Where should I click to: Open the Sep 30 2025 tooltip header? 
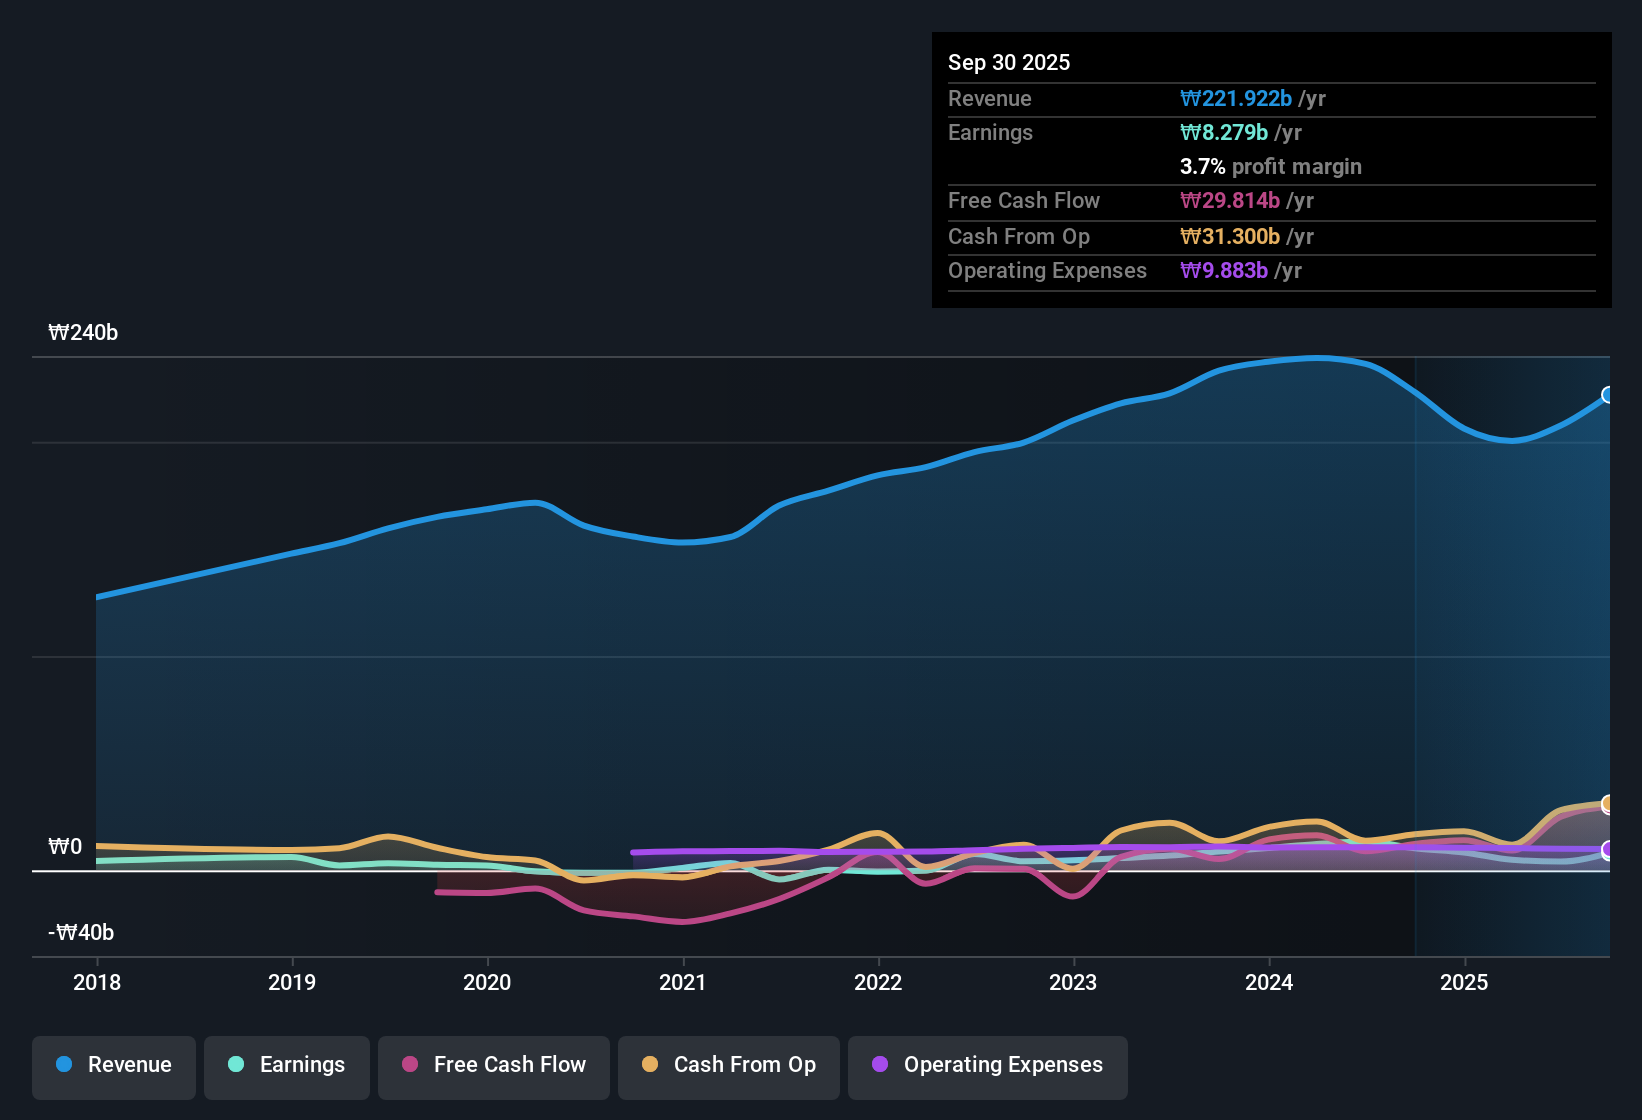(1009, 62)
